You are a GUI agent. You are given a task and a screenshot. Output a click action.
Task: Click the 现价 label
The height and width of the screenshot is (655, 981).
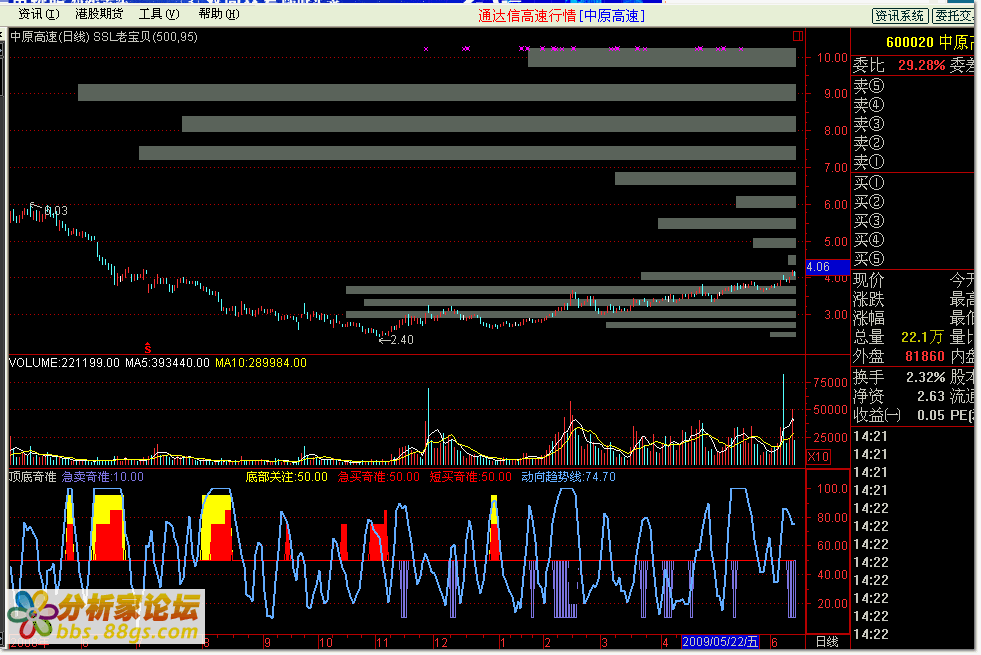click(x=868, y=280)
